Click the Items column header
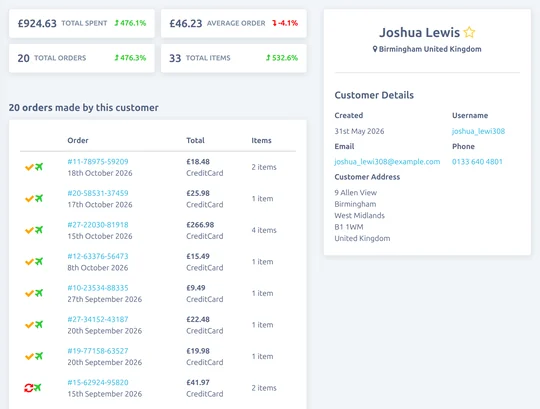This screenshot has height=409, width=540. tap(261, 140)
